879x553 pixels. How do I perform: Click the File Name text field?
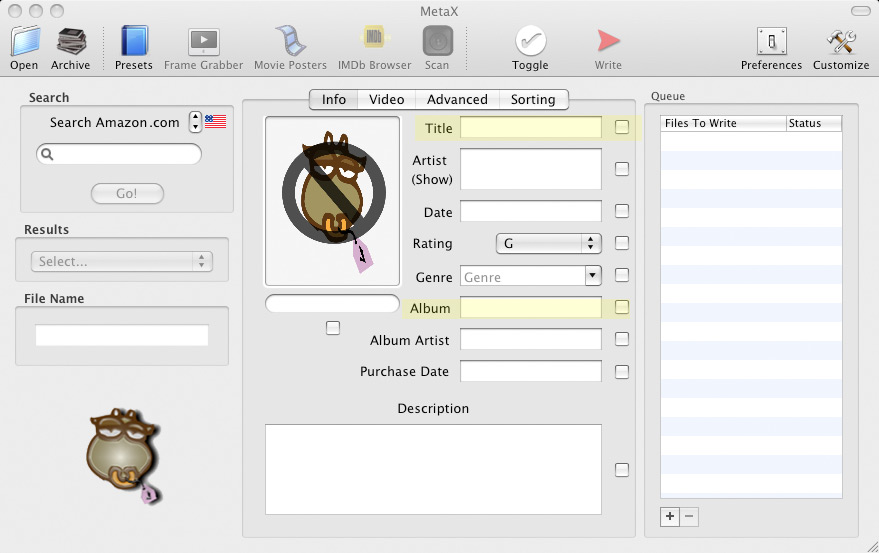click(x=122, y=335)
